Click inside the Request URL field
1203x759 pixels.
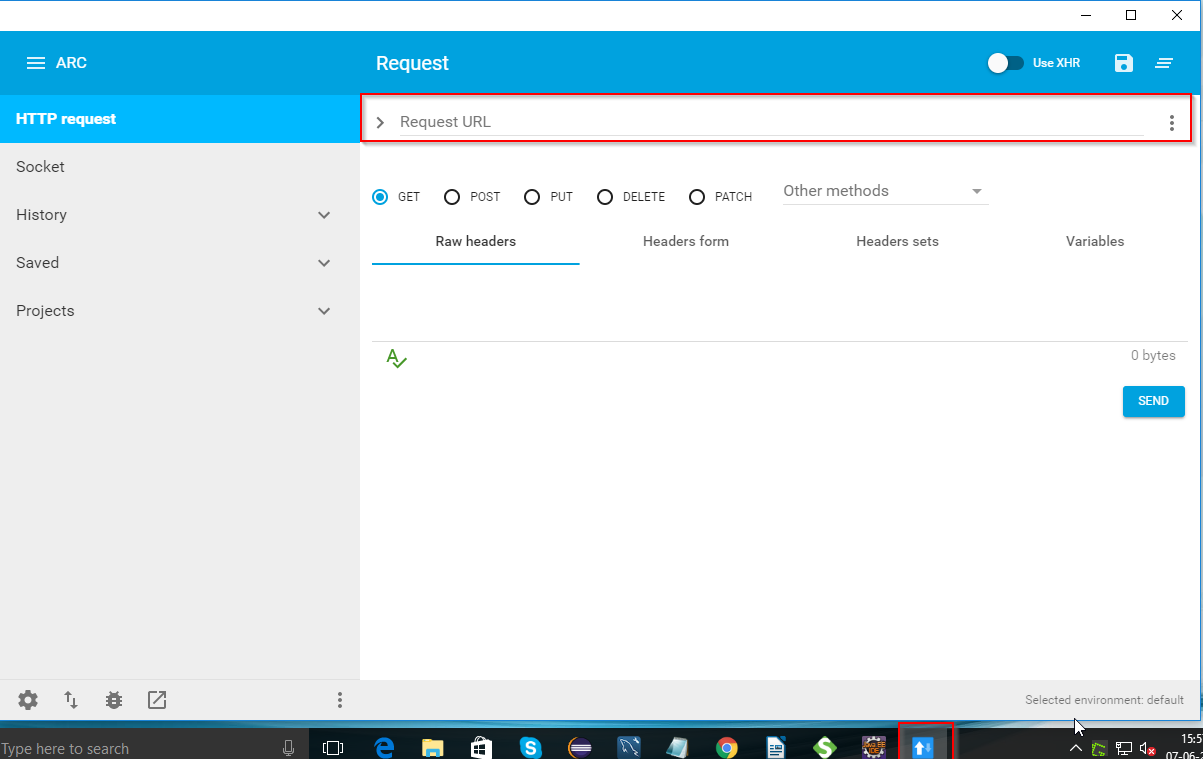click(x=700, y=121)
